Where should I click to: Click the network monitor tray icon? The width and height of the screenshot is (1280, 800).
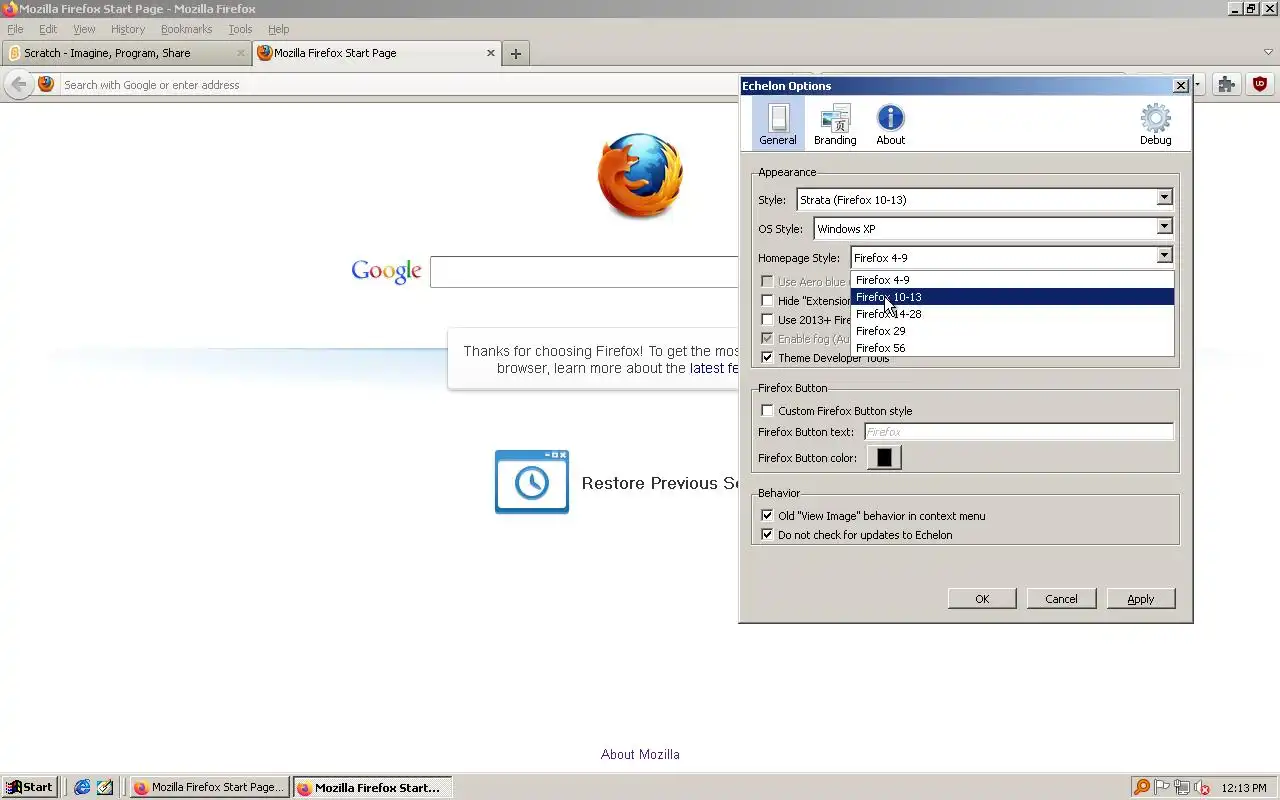(1182, 787)
